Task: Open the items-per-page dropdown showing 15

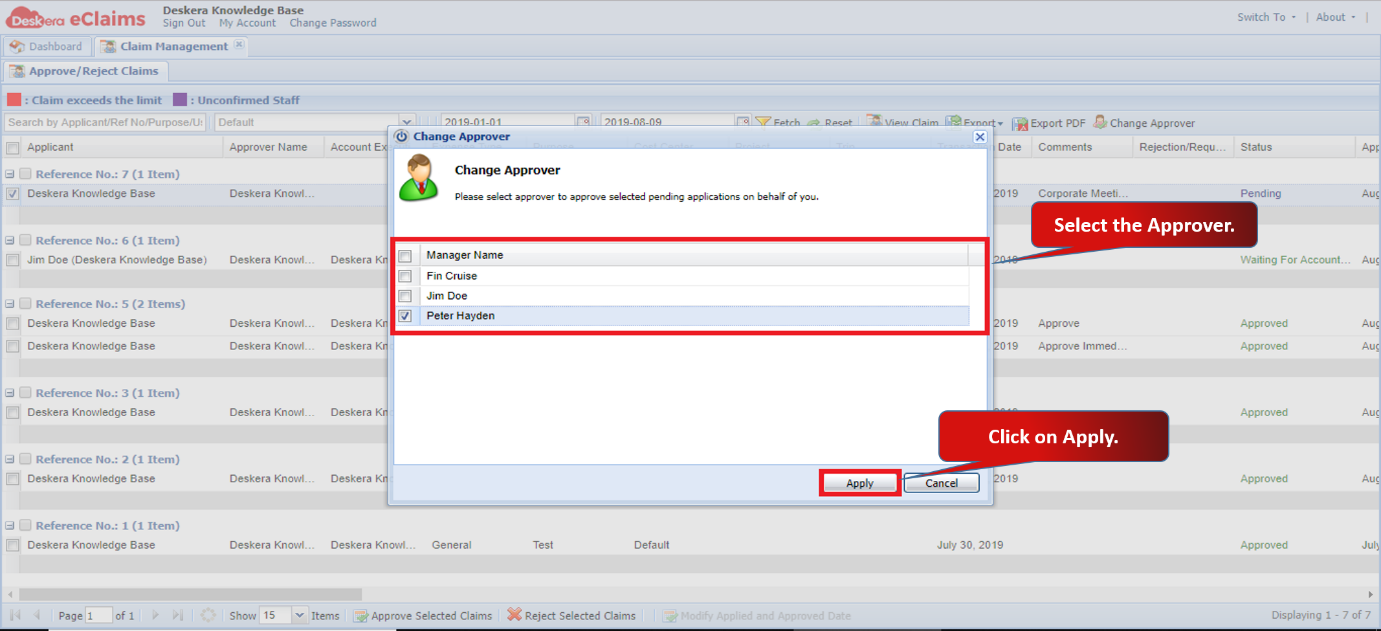Action: coord(299,615)
